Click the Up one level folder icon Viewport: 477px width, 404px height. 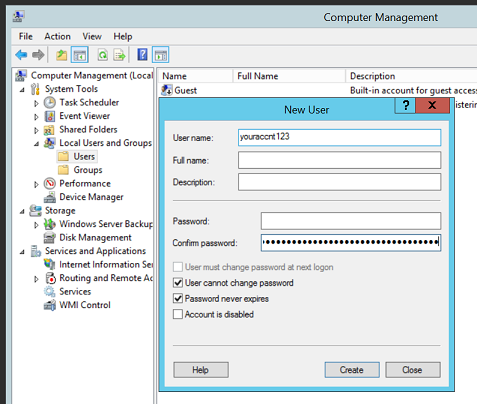pyautogui.click(x=61, y=55)
